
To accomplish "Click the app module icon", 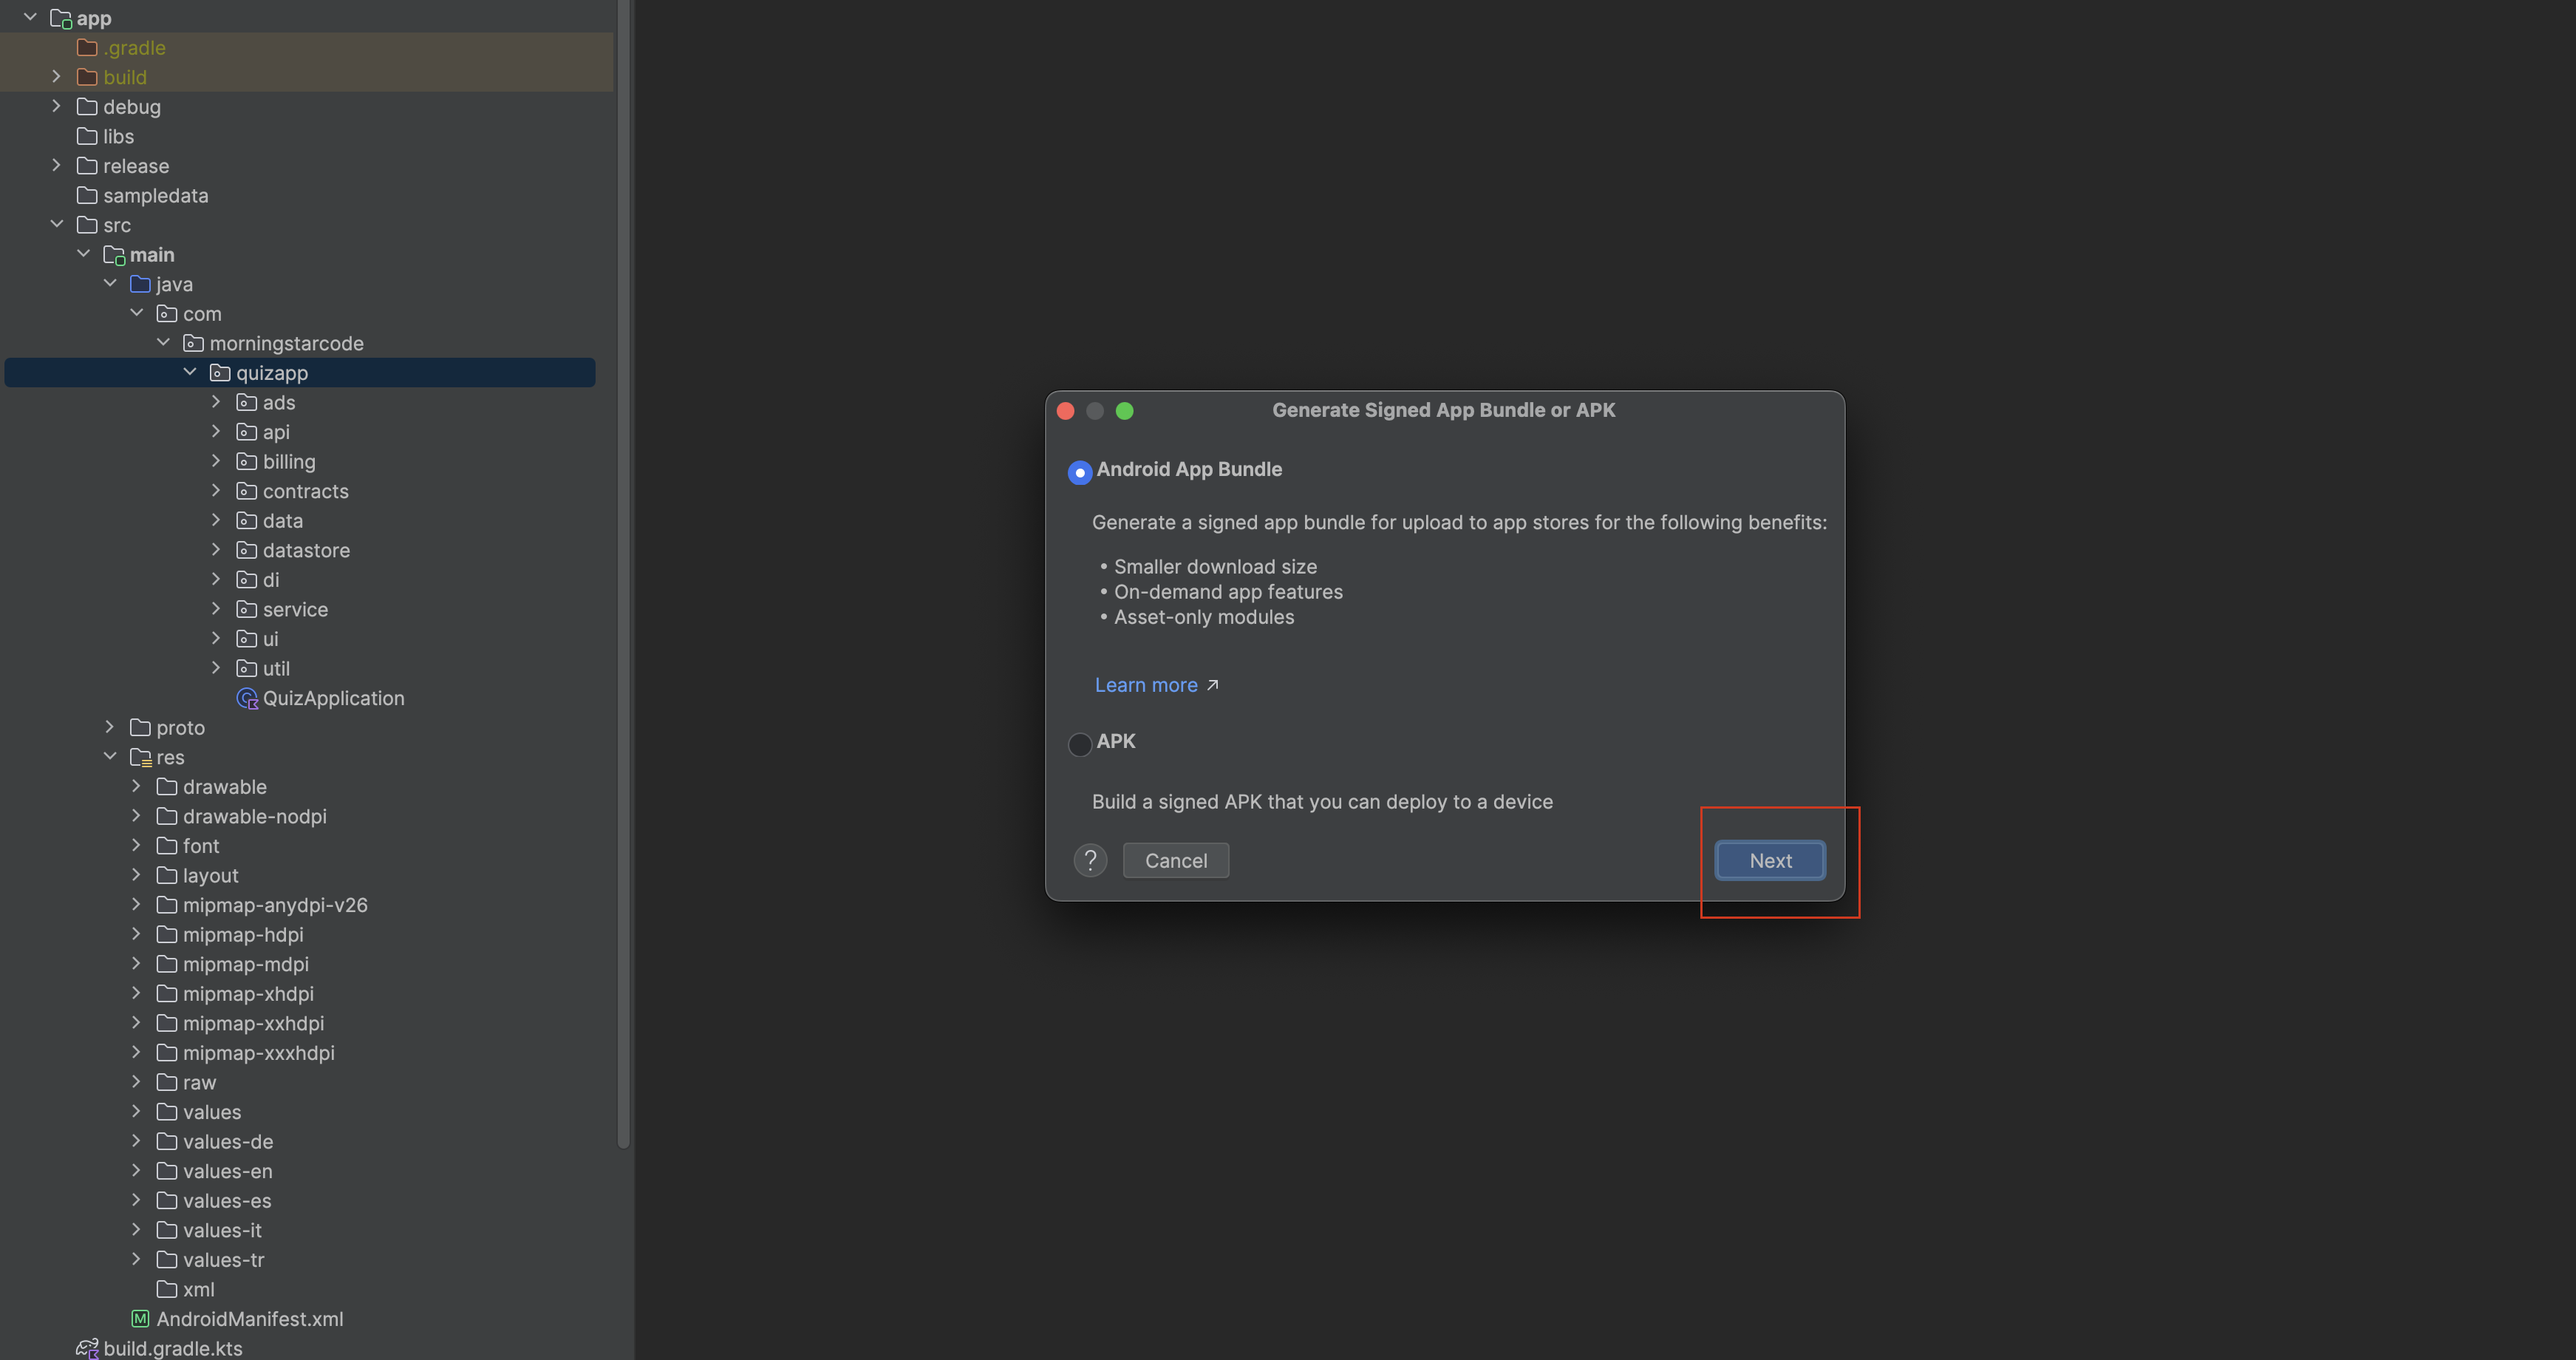I will (x=60, y=18).
